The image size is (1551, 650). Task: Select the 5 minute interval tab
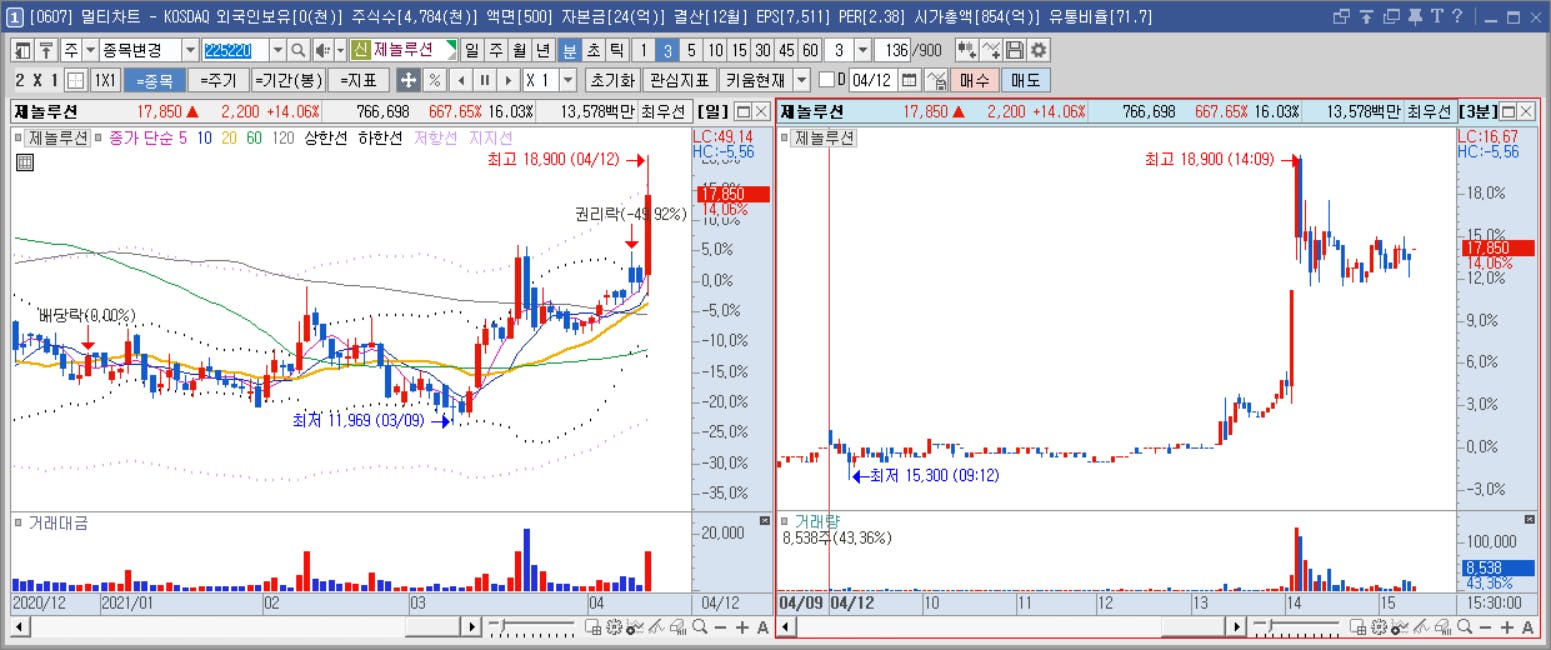click(x=691, y=50)
